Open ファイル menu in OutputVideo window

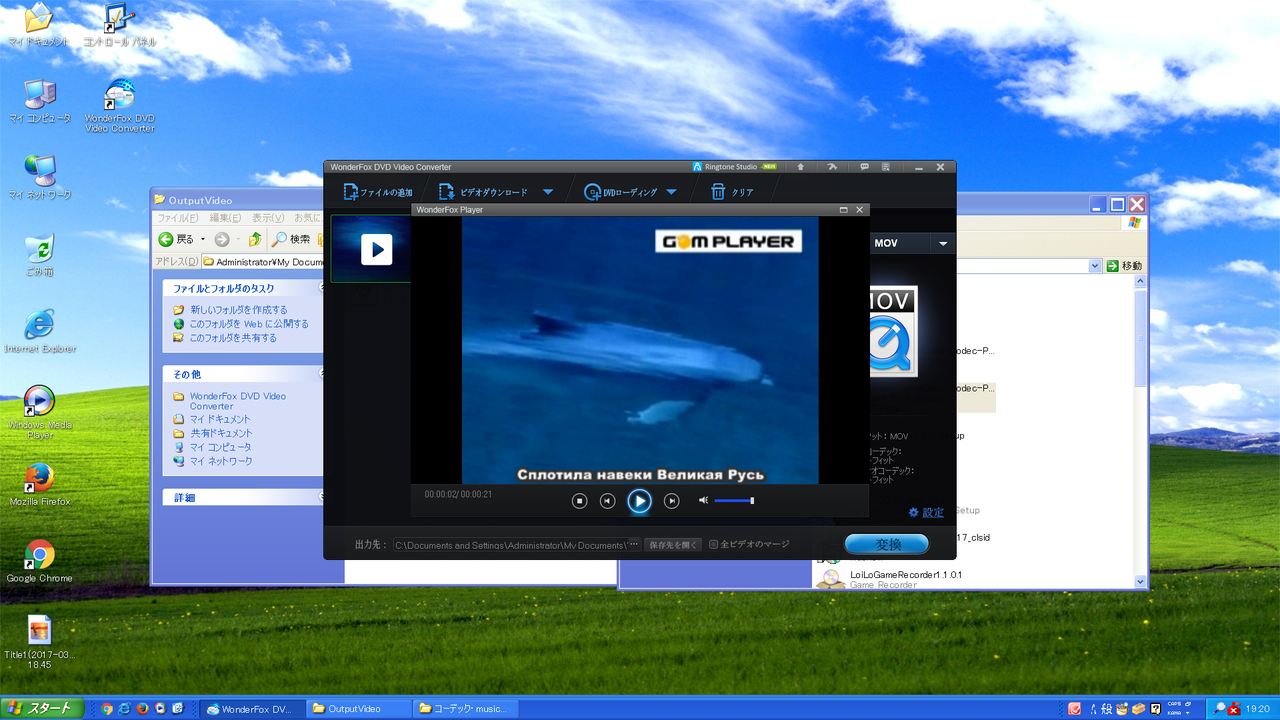coord(178,218)
